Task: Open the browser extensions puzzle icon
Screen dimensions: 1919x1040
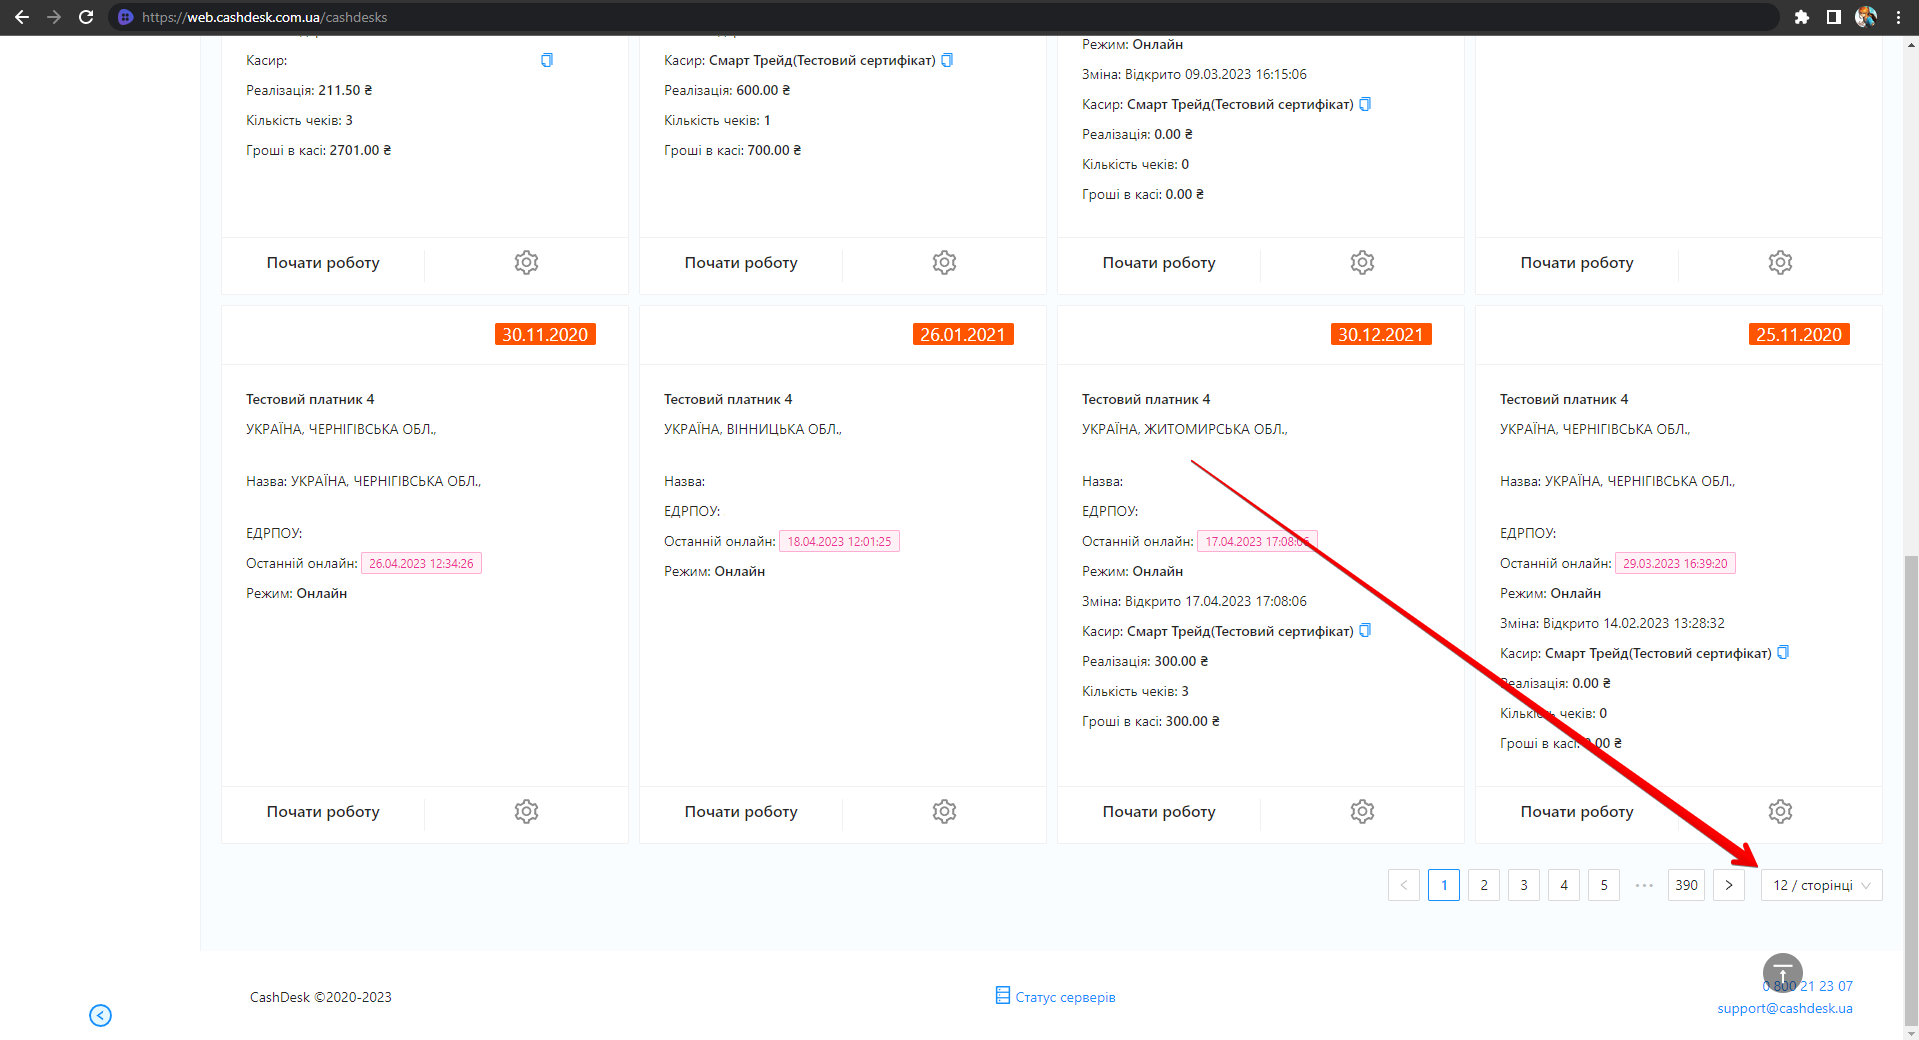Action: click(1802, 17)
